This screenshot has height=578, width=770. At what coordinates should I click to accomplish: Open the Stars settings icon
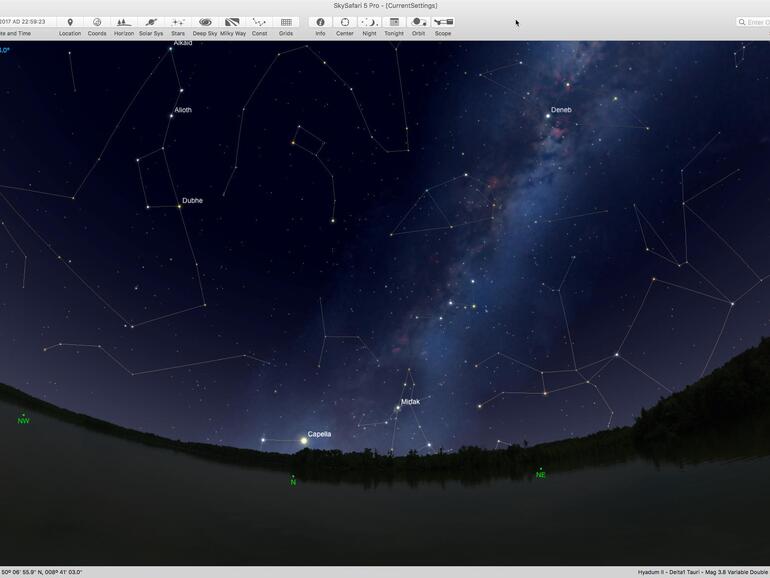pyautogui.click(x=178, y=22)
